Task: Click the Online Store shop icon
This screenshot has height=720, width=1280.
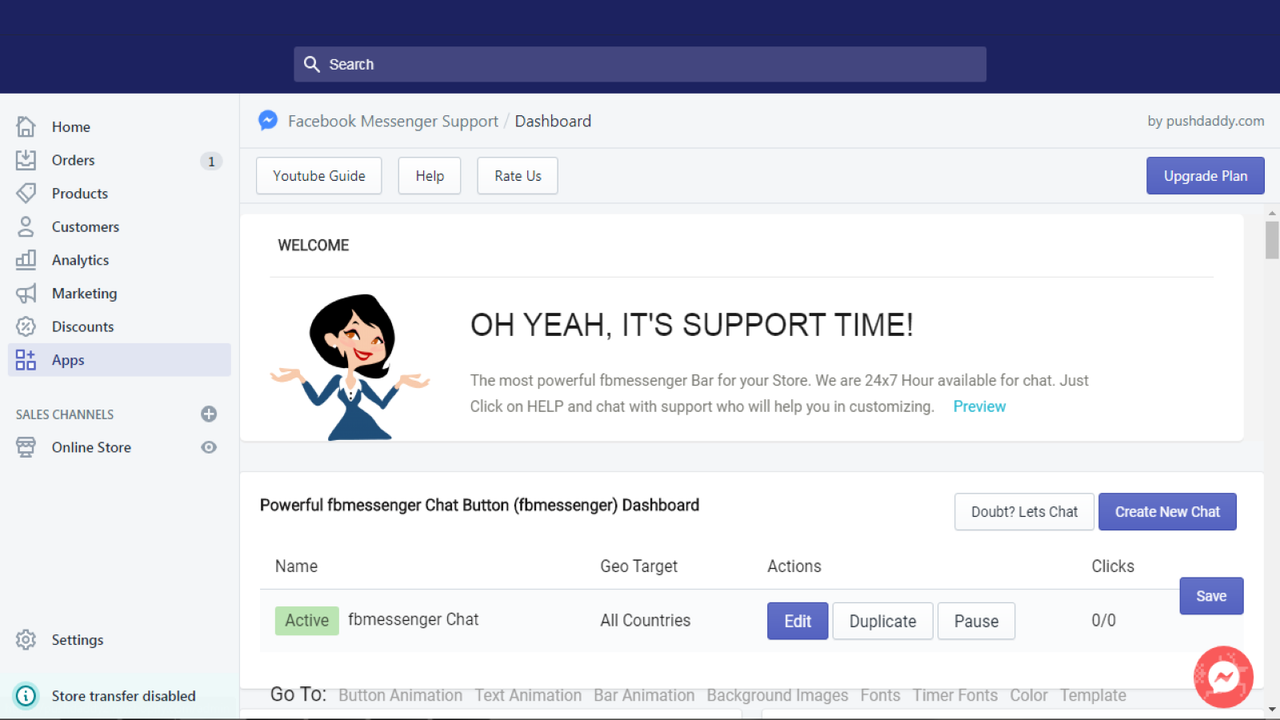Action: coord(26,447)
